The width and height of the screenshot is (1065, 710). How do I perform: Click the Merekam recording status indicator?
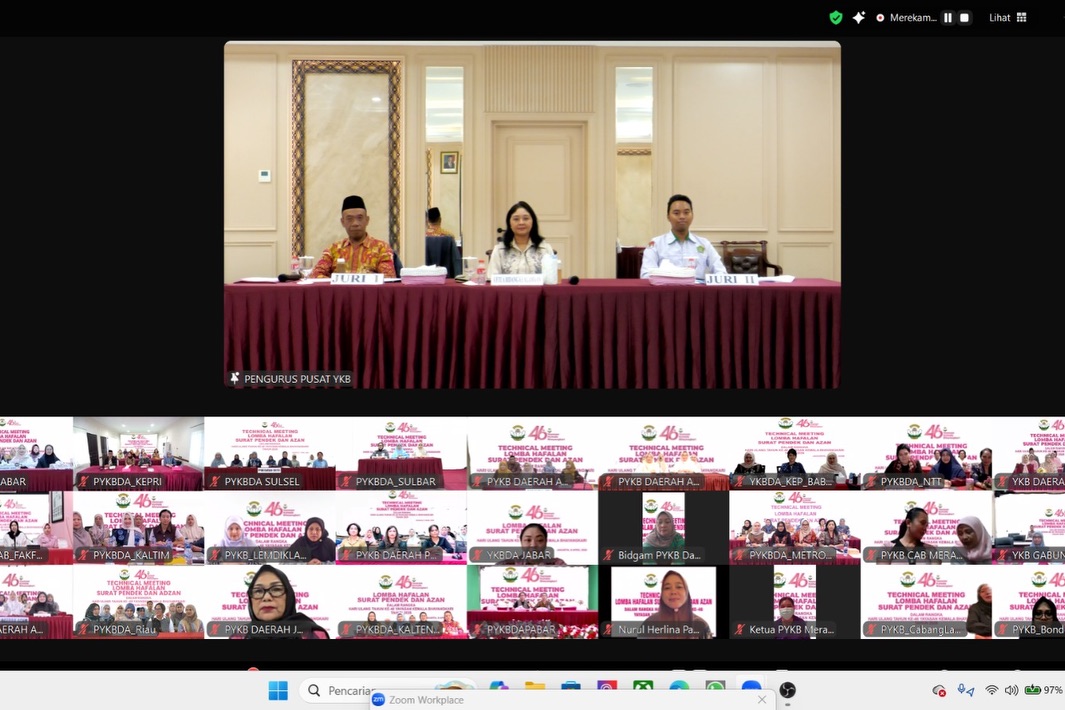click(x=905, y=18)
